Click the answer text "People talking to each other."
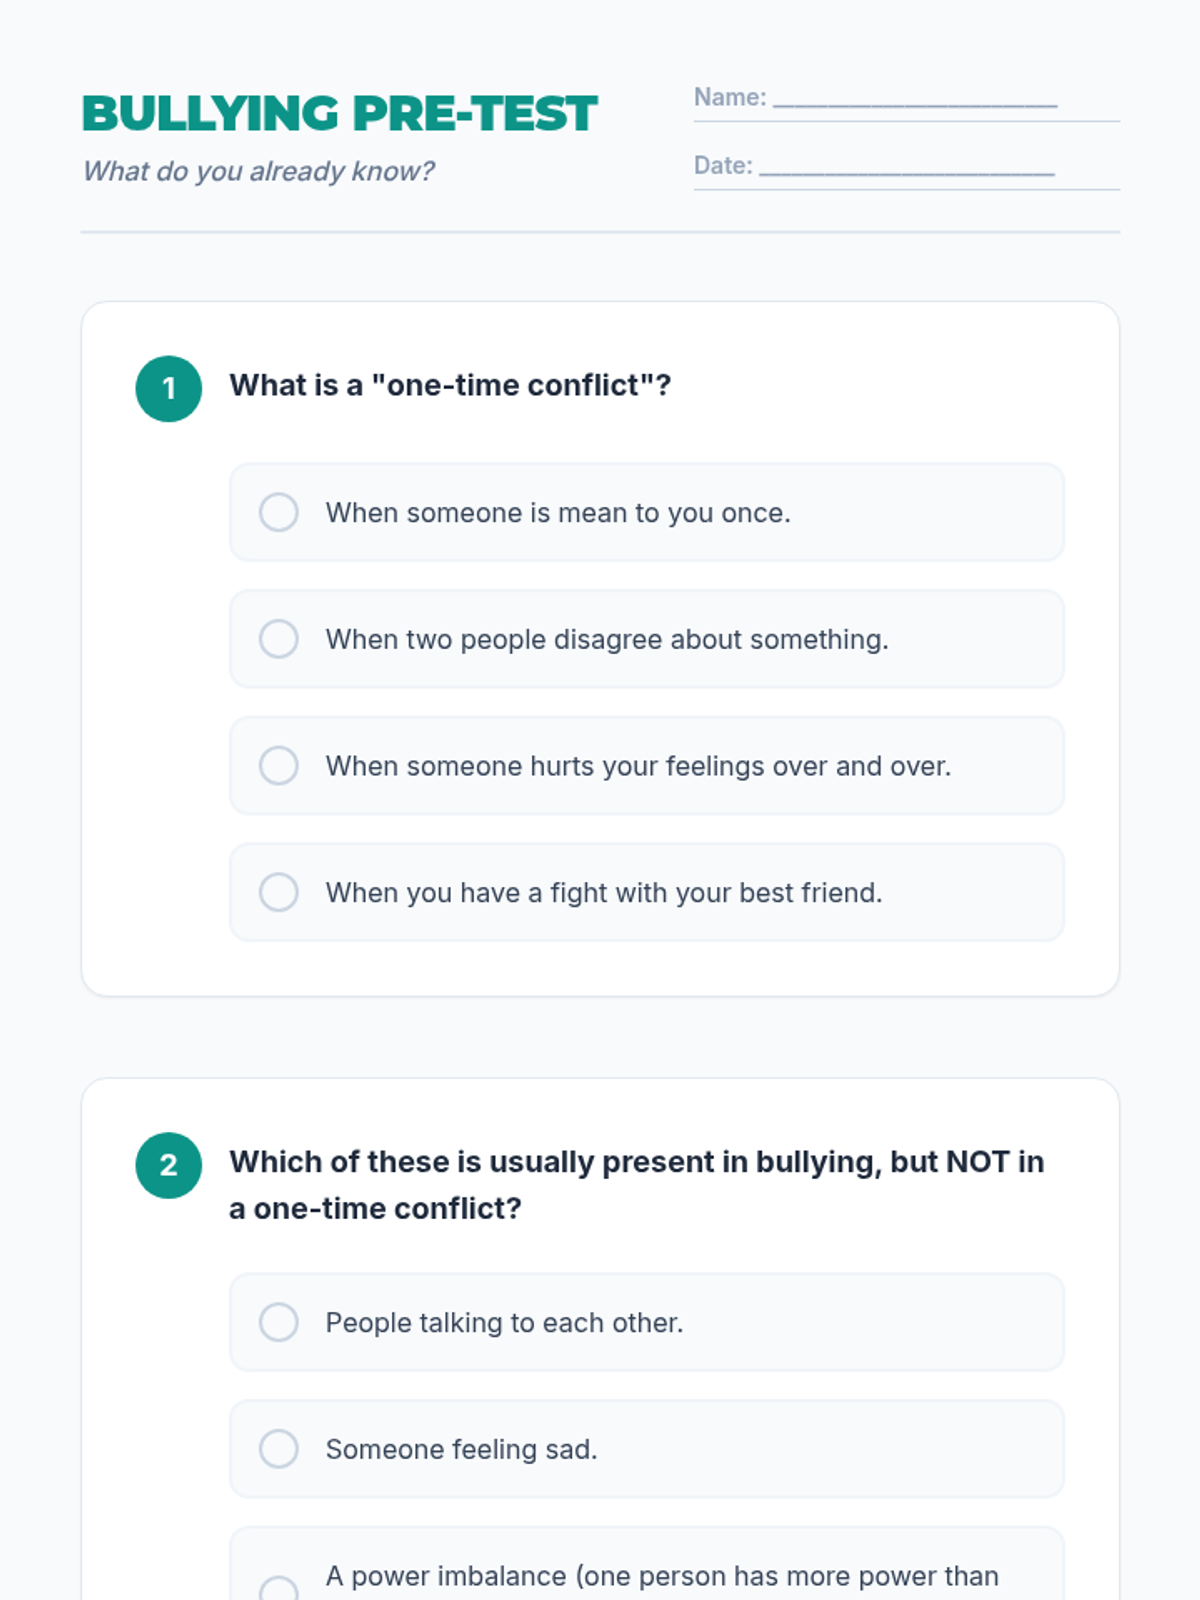 click(504, 1322)
